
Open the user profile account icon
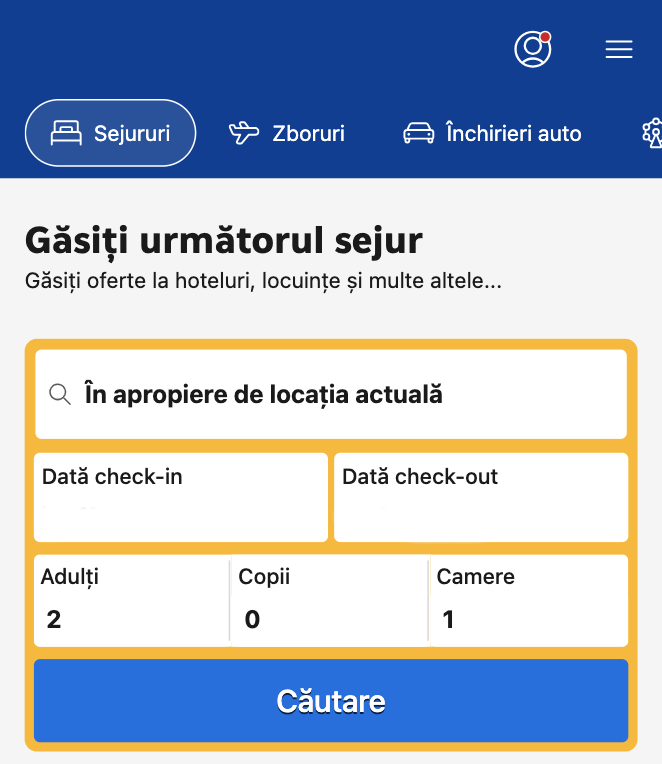pos(532,49)
